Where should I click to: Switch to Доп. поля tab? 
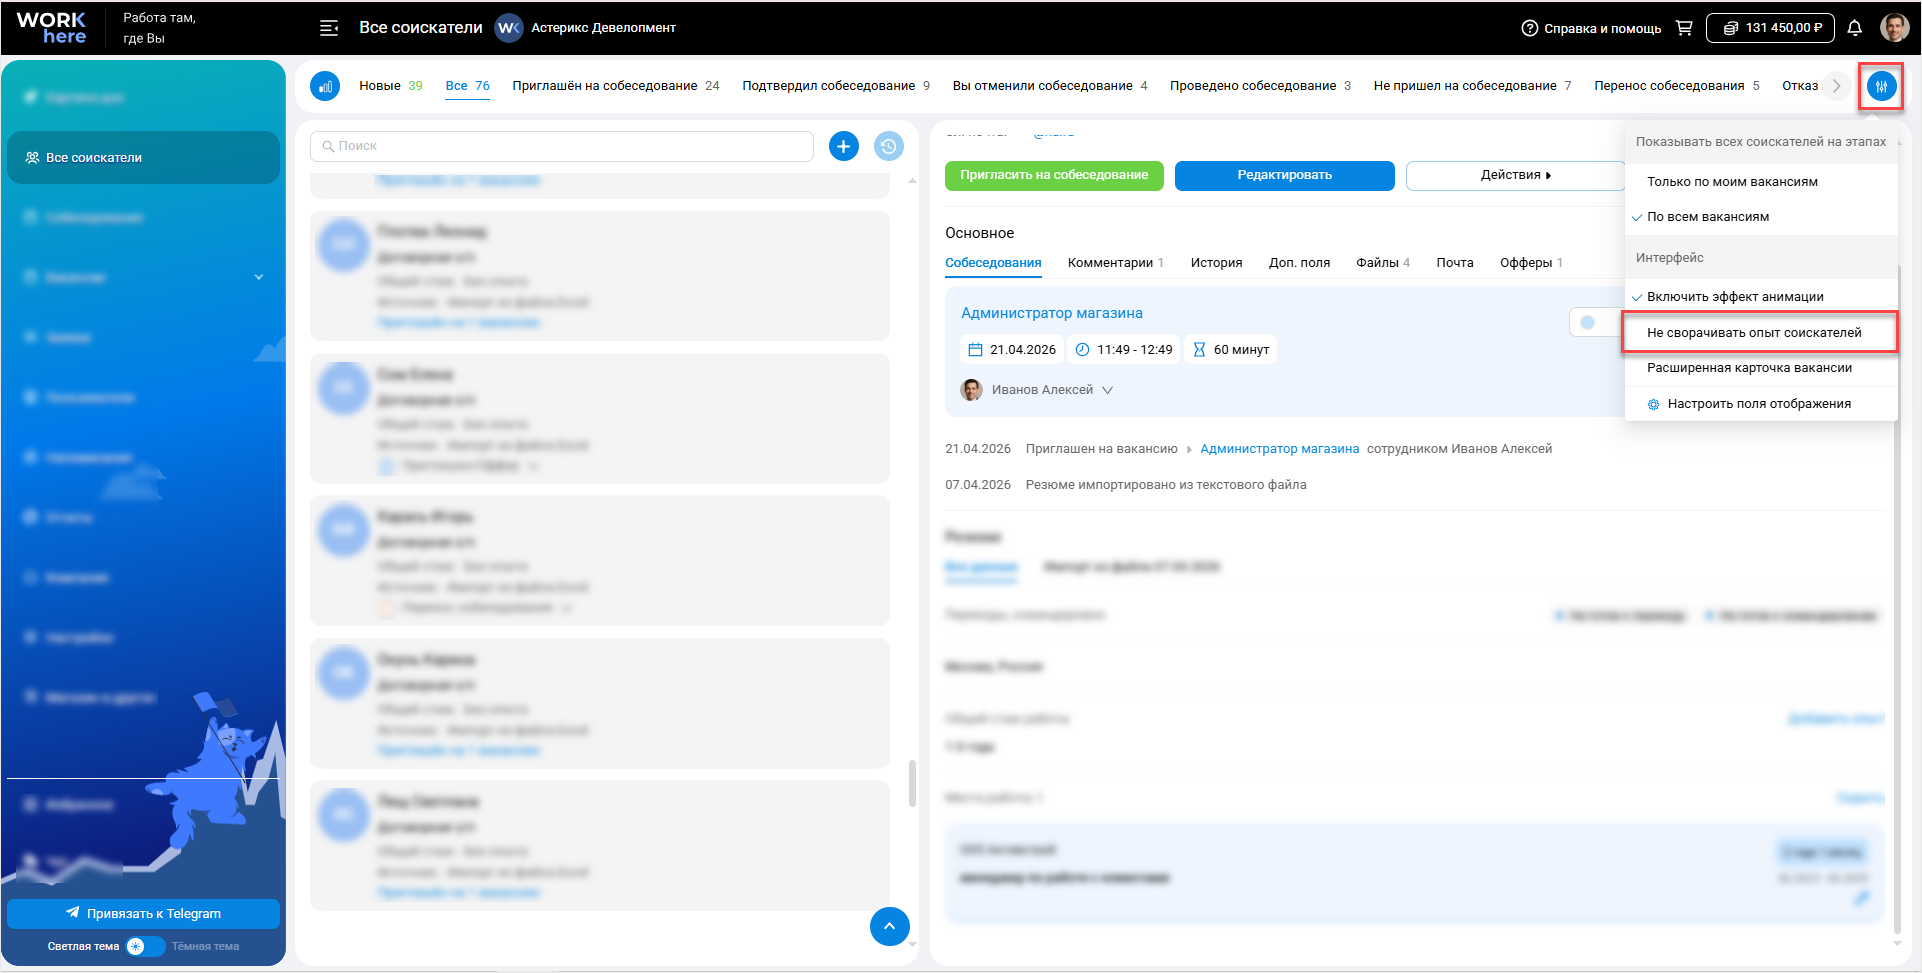pos(1299,263)
